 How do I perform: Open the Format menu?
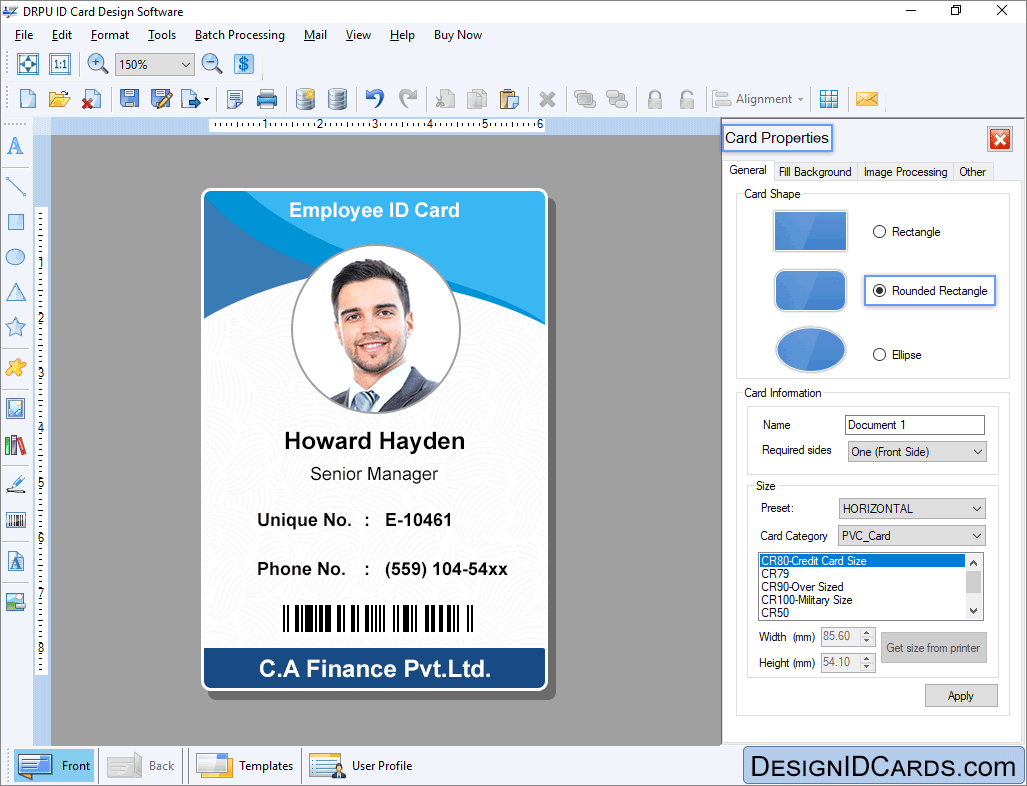pos(109,35)
